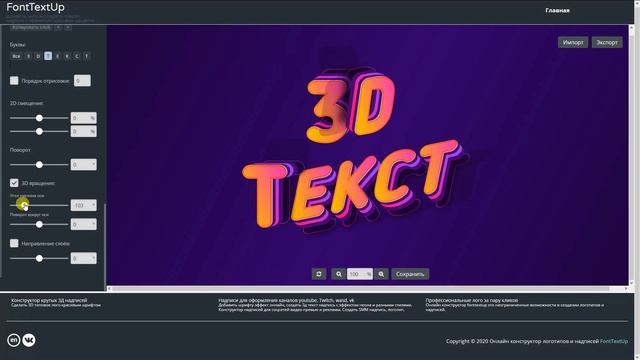This screenshot has width=640, height=360.
Task: Select the 'Е' letter button
Action: tap(58, 56)
